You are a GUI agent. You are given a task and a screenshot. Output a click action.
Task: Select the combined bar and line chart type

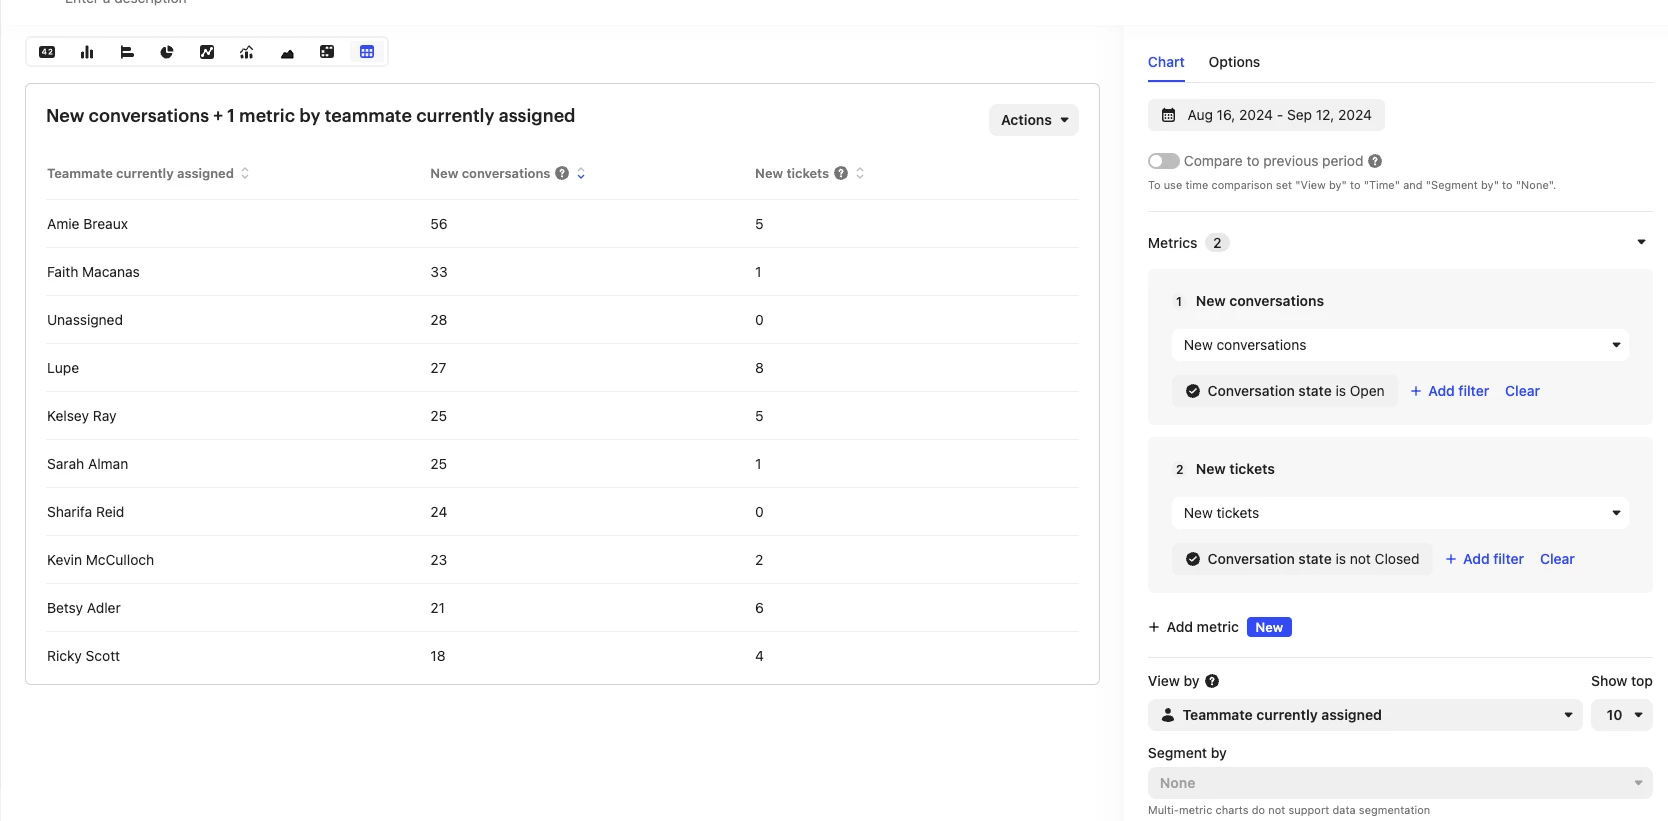coord(247,52)
